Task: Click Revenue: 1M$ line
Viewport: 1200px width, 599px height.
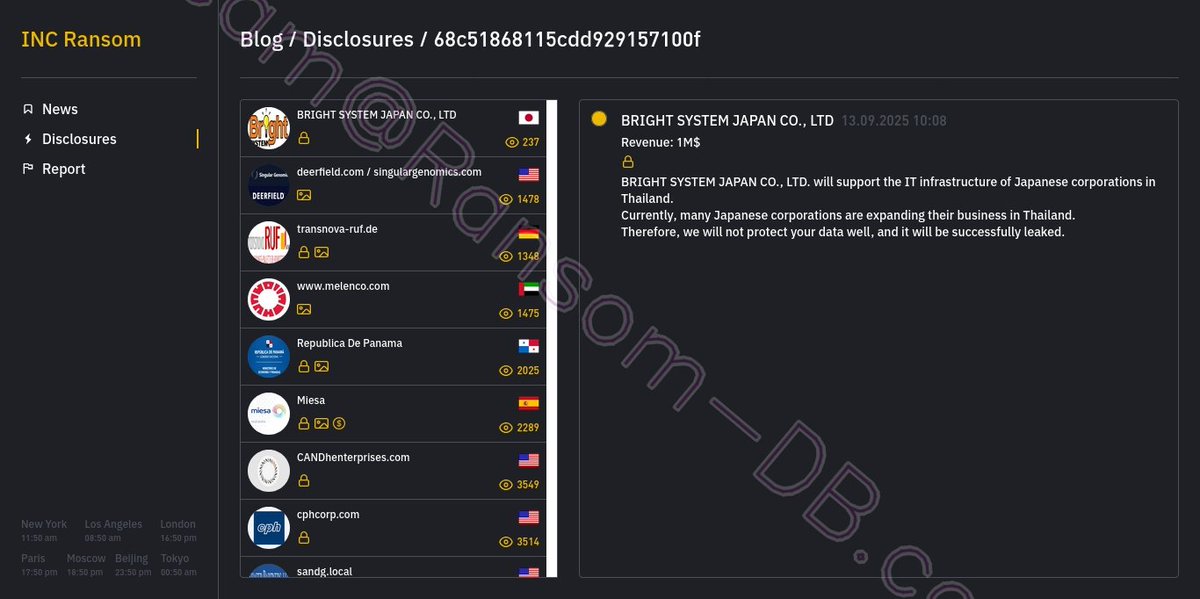Action: pyautogui.click(x=660, y=142)
